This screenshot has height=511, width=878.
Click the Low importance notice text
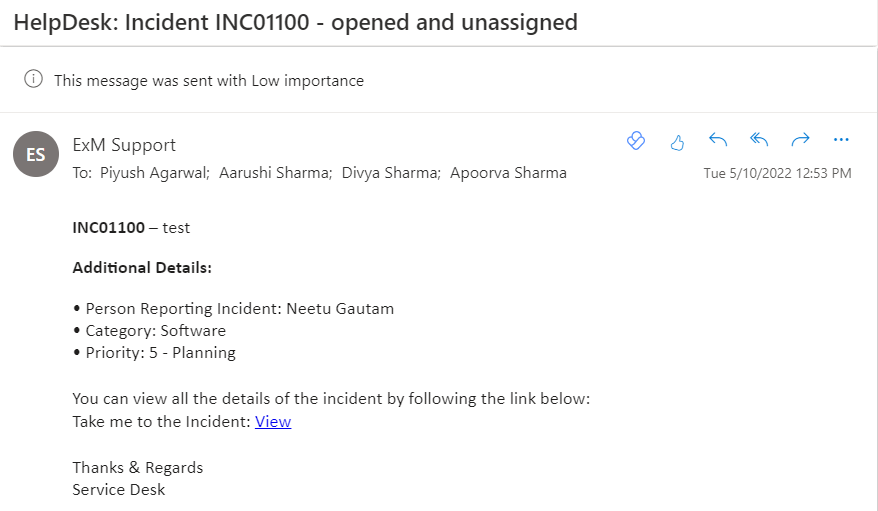pos(209,81)
